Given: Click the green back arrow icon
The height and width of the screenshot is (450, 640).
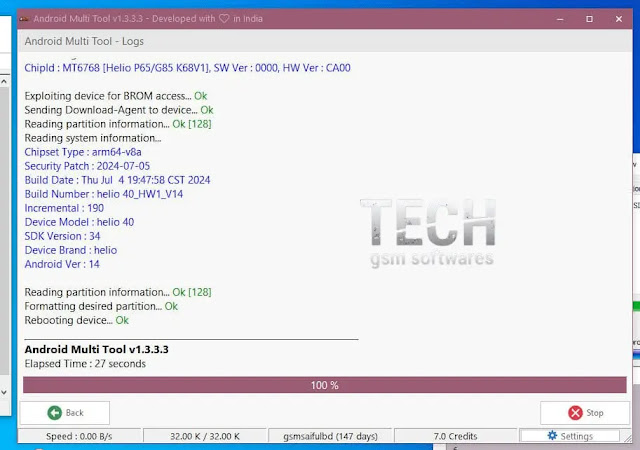Looking at the screenshot, I should [x=54, y=413].
